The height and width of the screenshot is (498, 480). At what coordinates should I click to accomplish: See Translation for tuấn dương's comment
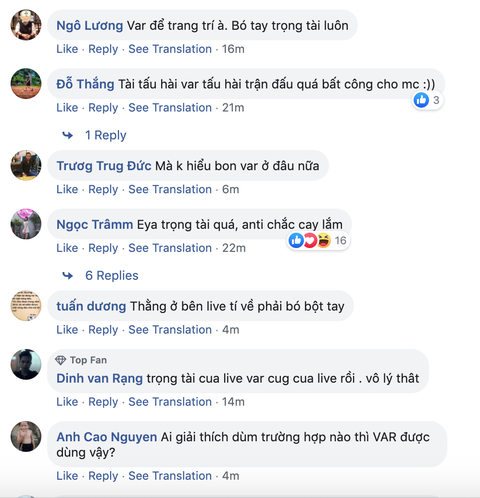[x=170, y=330]
